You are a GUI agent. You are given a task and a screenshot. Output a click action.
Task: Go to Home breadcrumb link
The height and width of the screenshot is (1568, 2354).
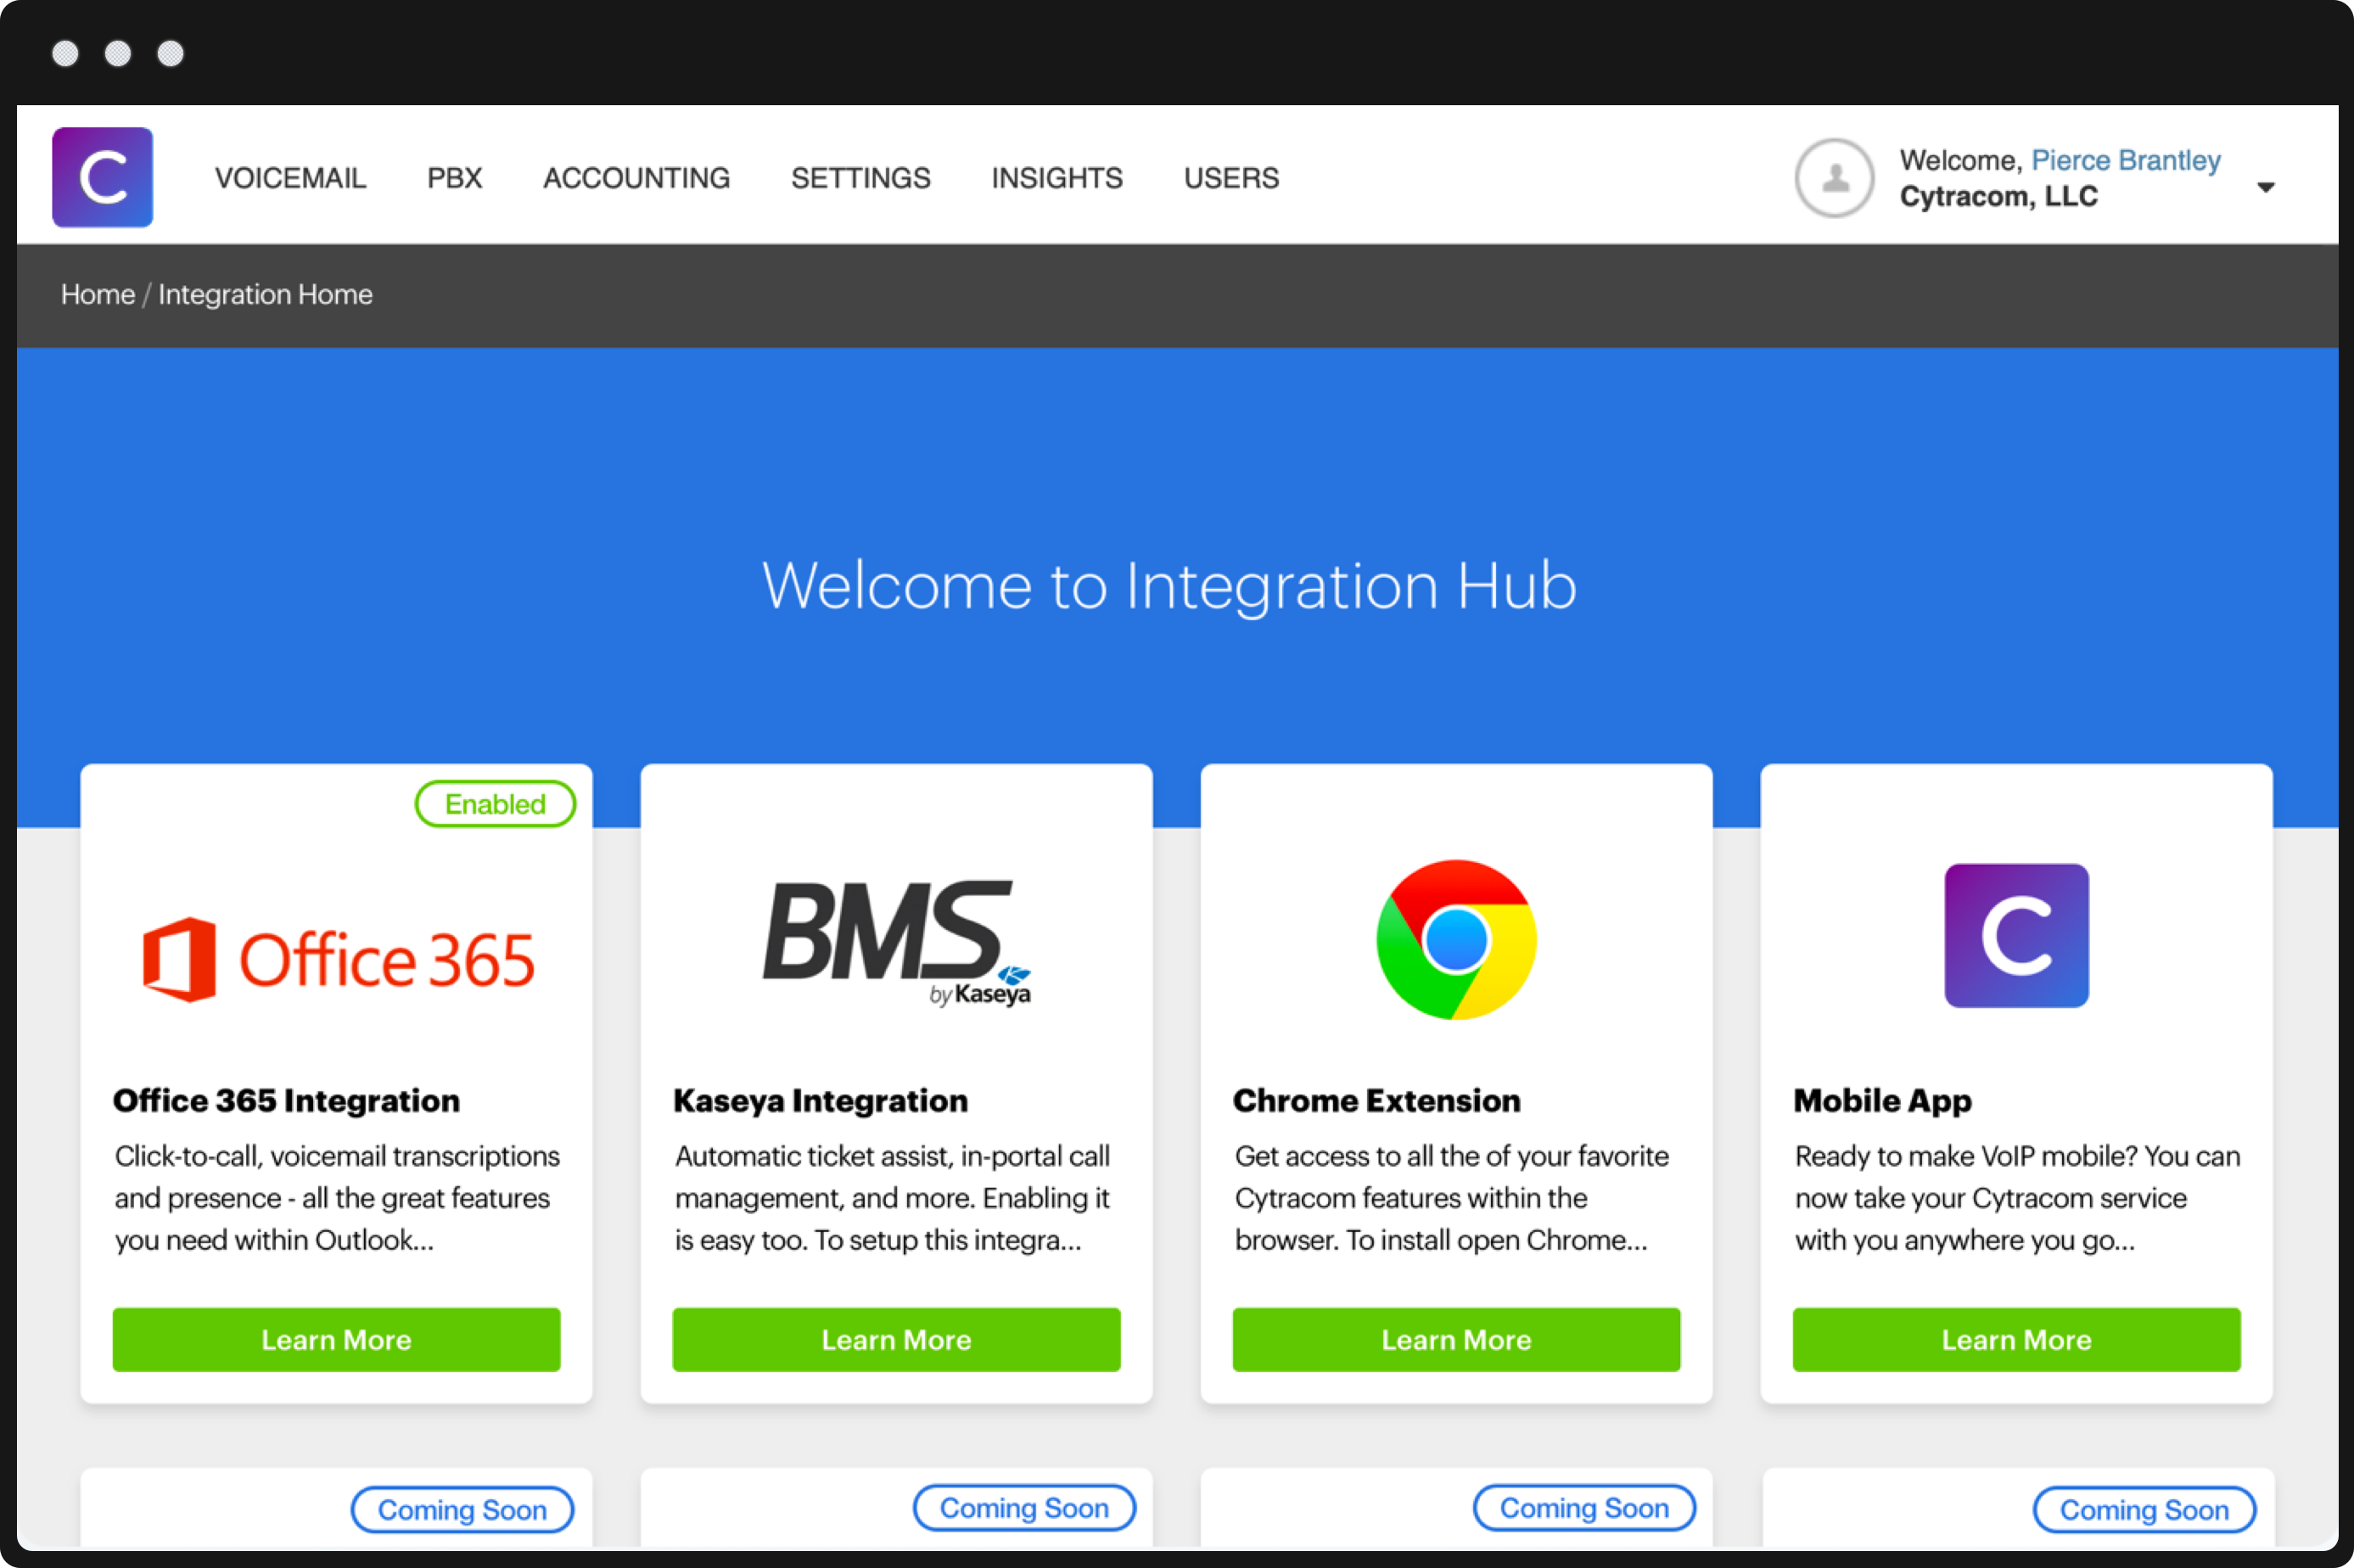(x=98, y=294)
